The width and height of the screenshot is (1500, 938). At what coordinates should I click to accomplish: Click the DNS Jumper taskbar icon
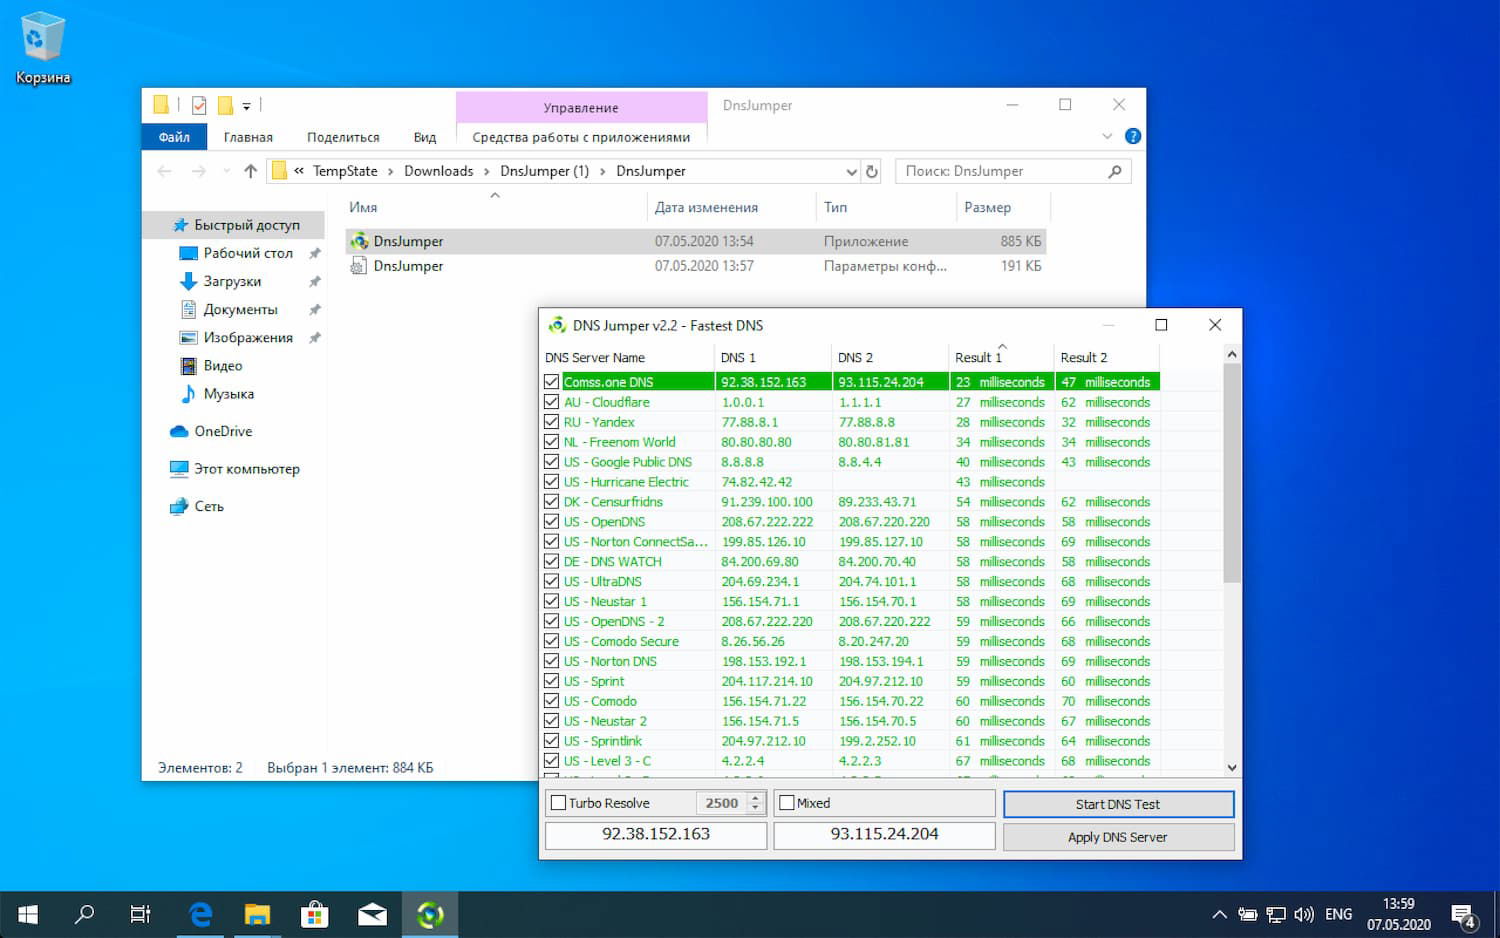(430, 914)
